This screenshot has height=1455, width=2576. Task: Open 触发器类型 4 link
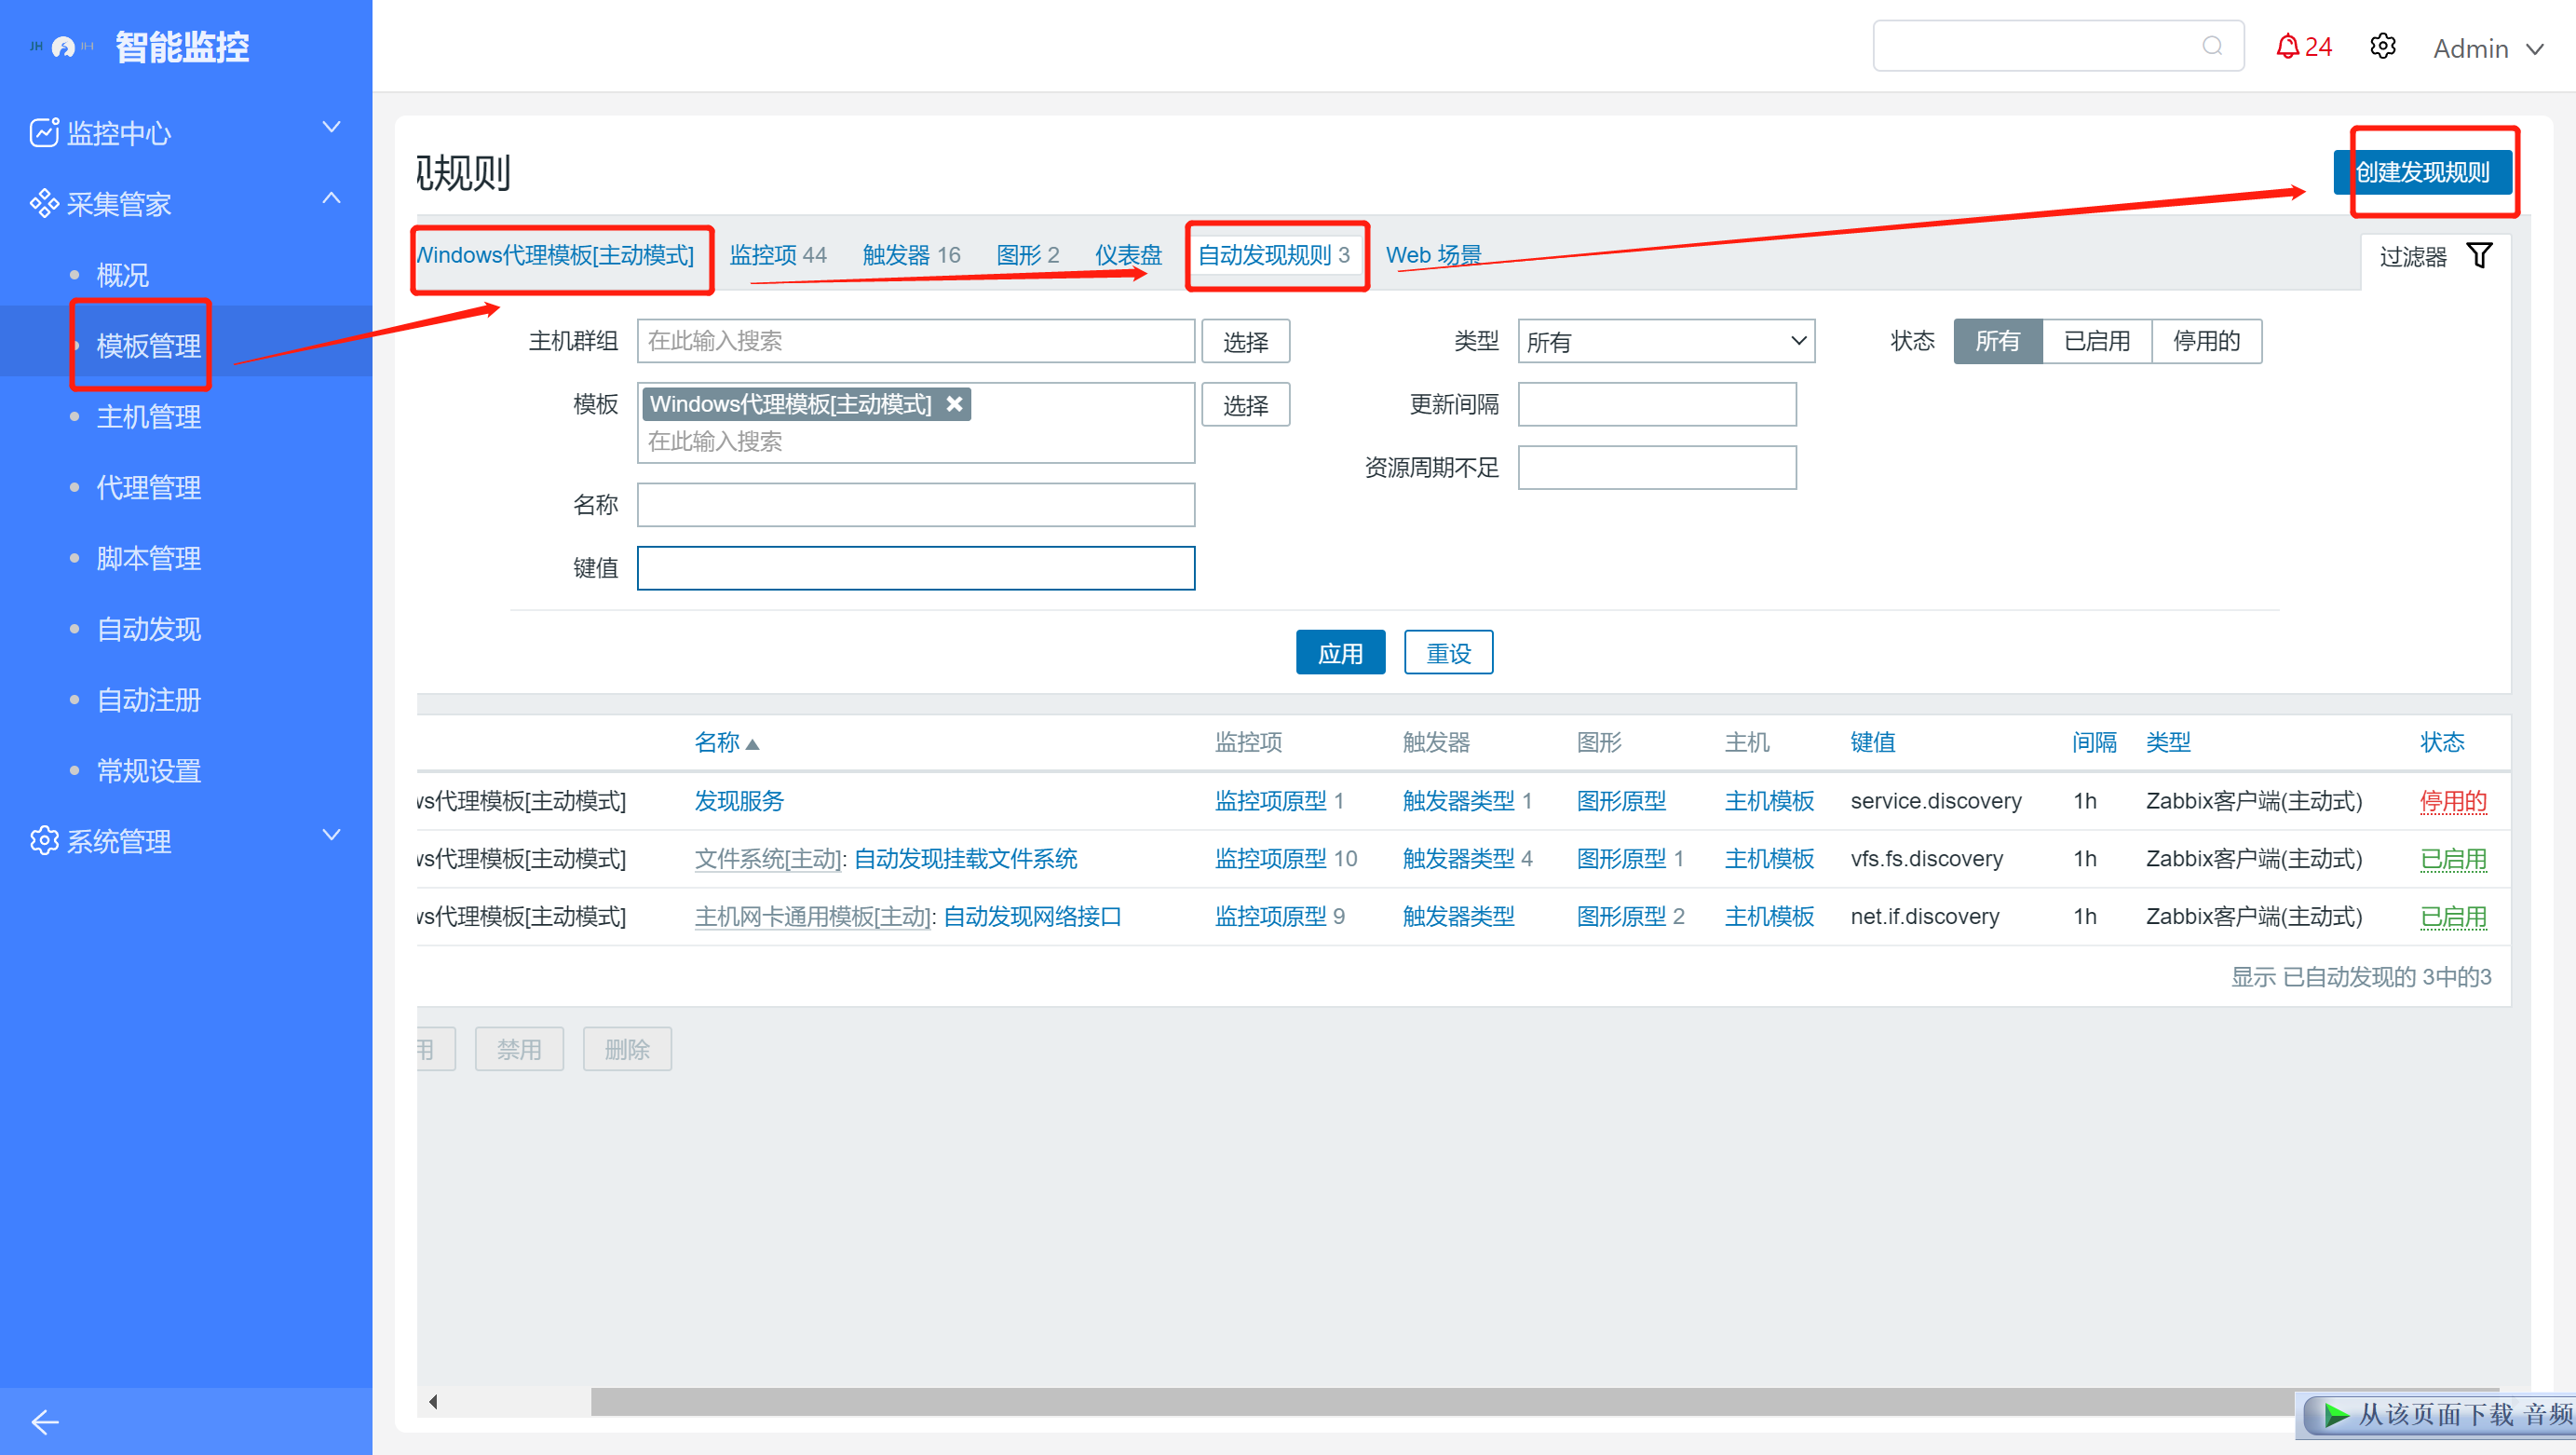pyautogui.click(x=1467, y=859)
